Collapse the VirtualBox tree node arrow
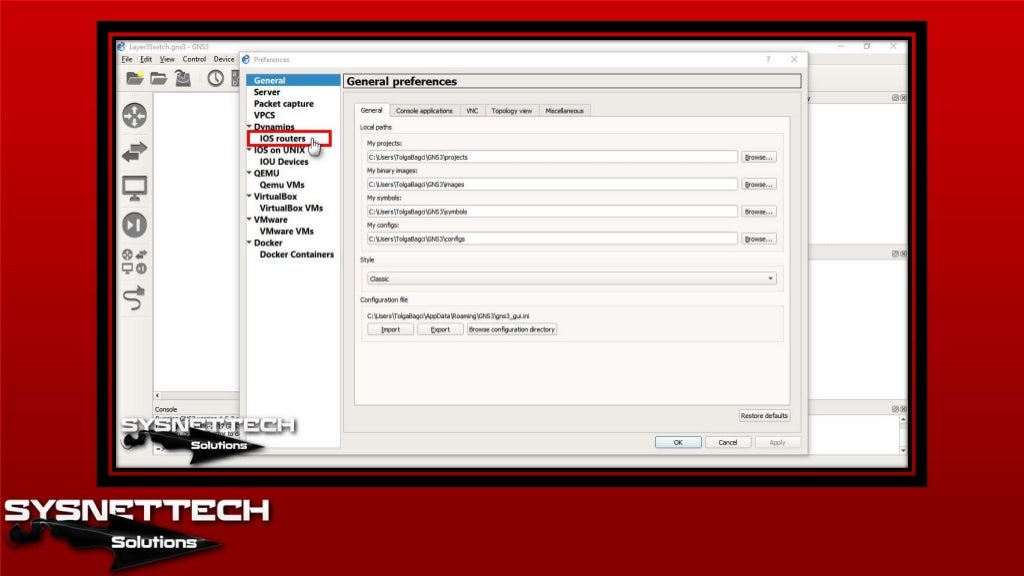Viewport: 1024px width, 576px height. [x=249, y=196]
